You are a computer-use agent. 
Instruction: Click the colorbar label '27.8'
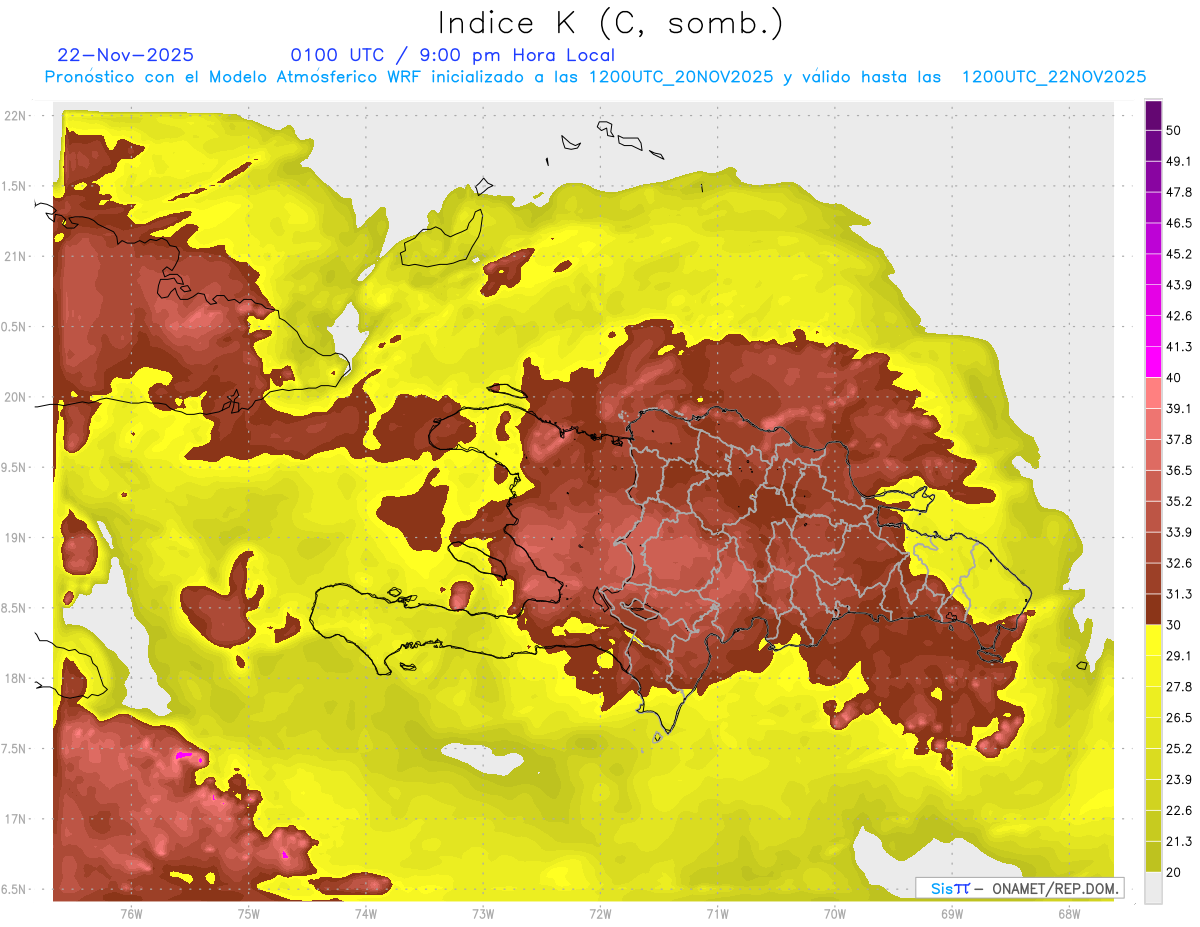(1178, 687)
